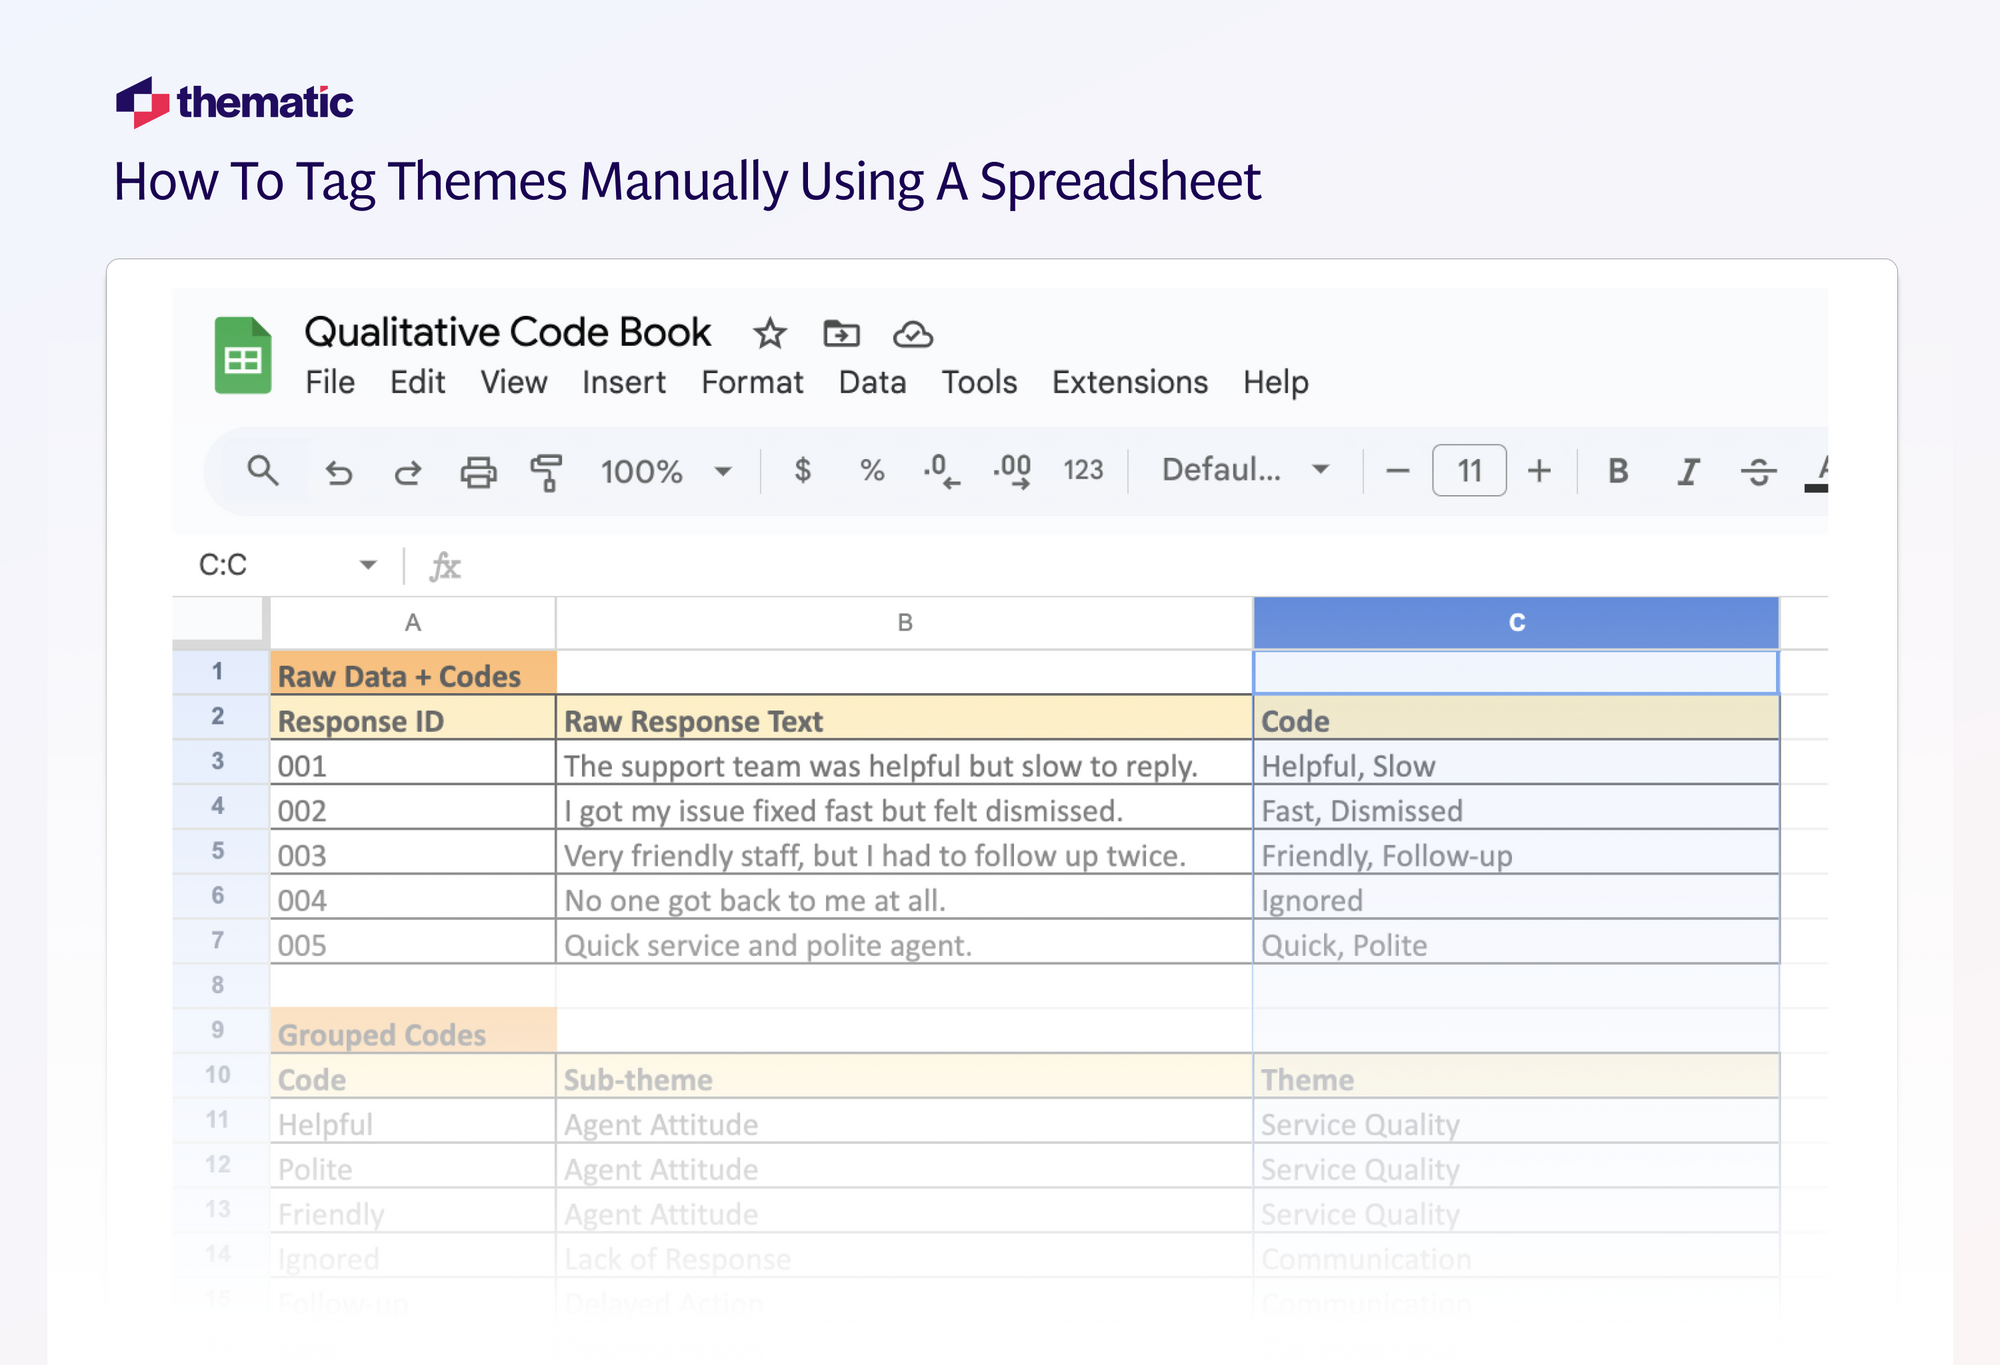Select the 'Sub-theme' header cell

[x=905, y=1077]
